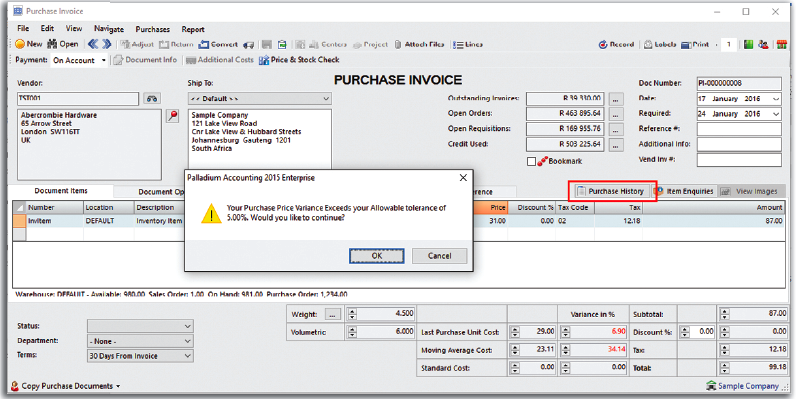Click the Reference # input field
The width and height of the screenshot is (796, 399).
pyautogui.click(x=739, y=129)
